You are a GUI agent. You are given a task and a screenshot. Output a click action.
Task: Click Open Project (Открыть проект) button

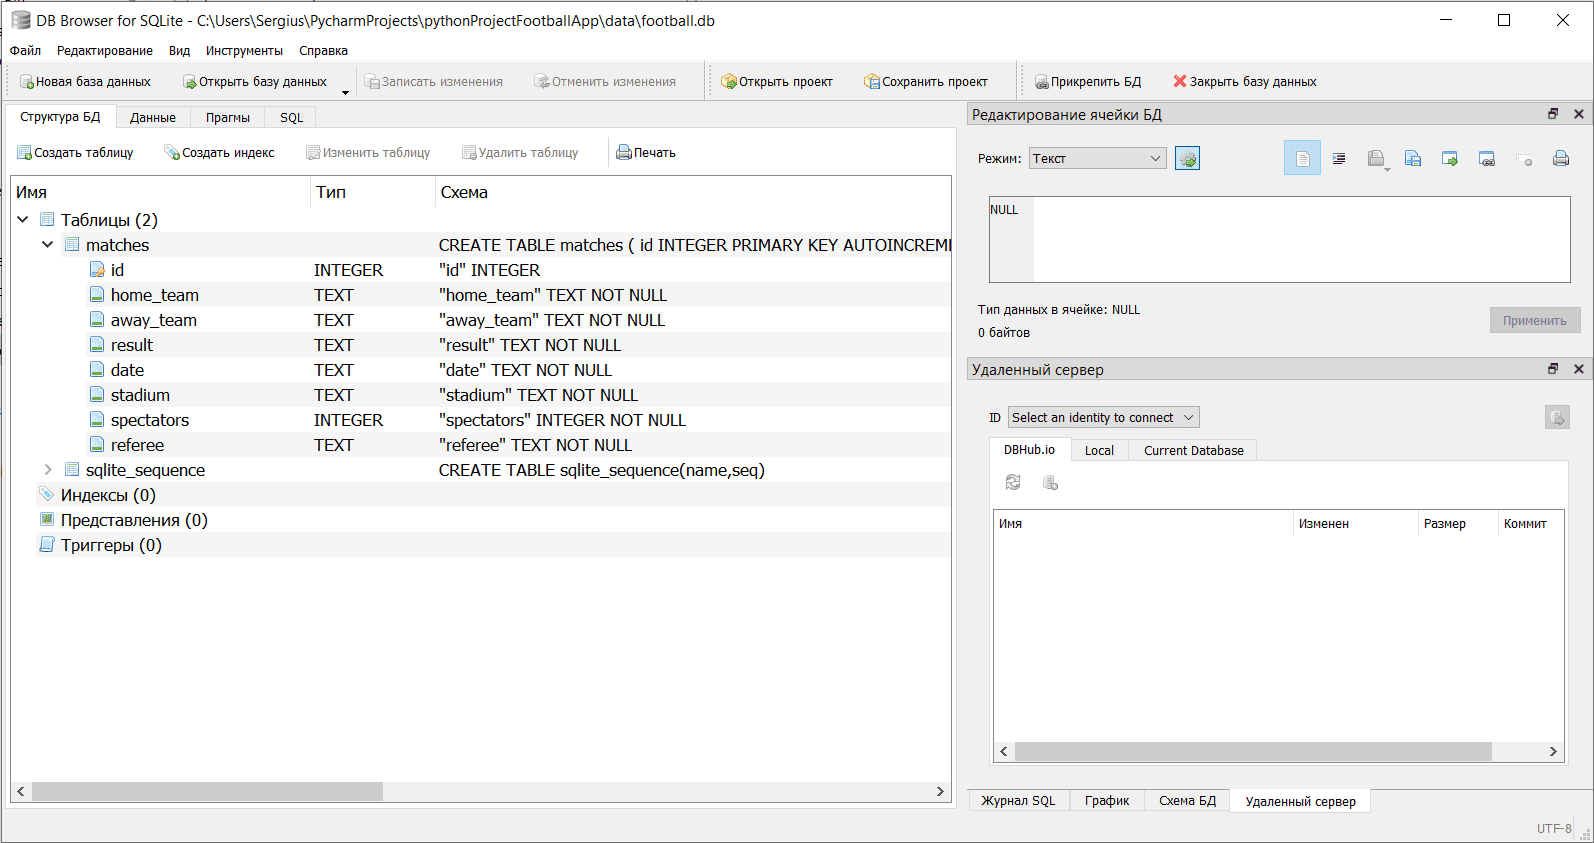click(777, 82)
